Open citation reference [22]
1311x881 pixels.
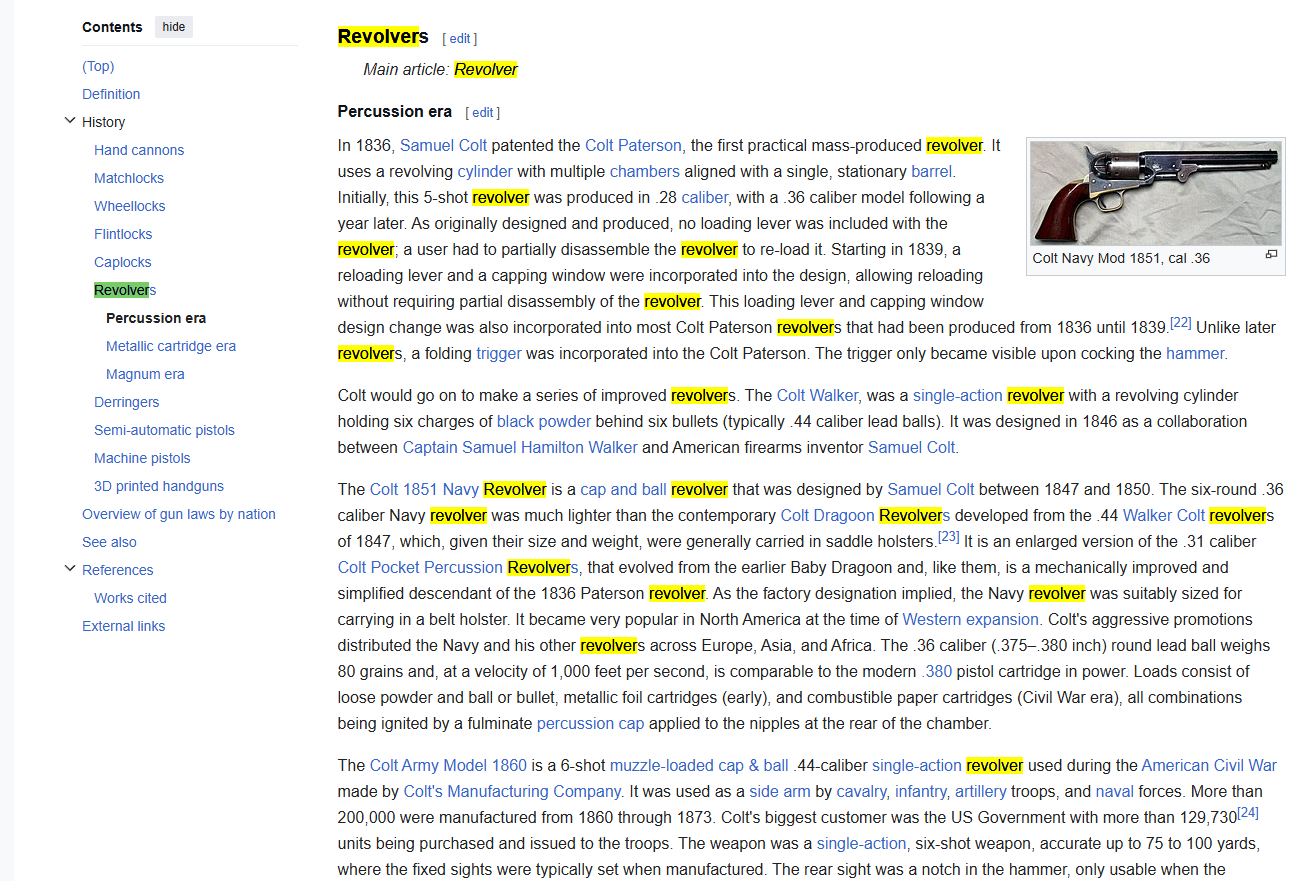coord(1181,322)
